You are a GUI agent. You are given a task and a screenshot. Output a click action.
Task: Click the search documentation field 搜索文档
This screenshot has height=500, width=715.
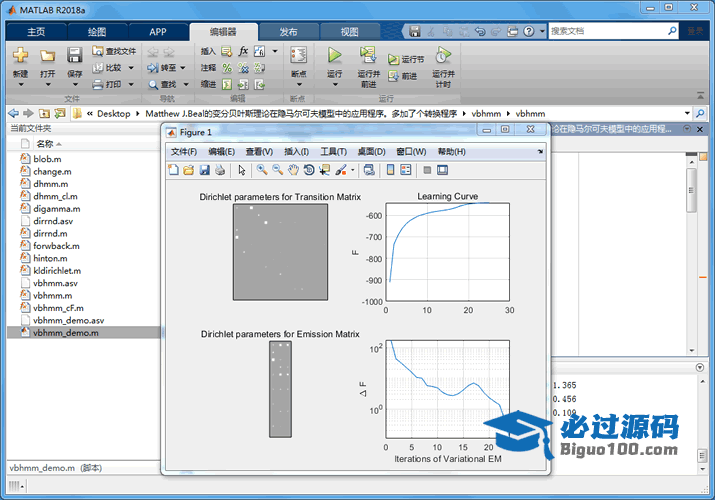click(x=607, y=31)
